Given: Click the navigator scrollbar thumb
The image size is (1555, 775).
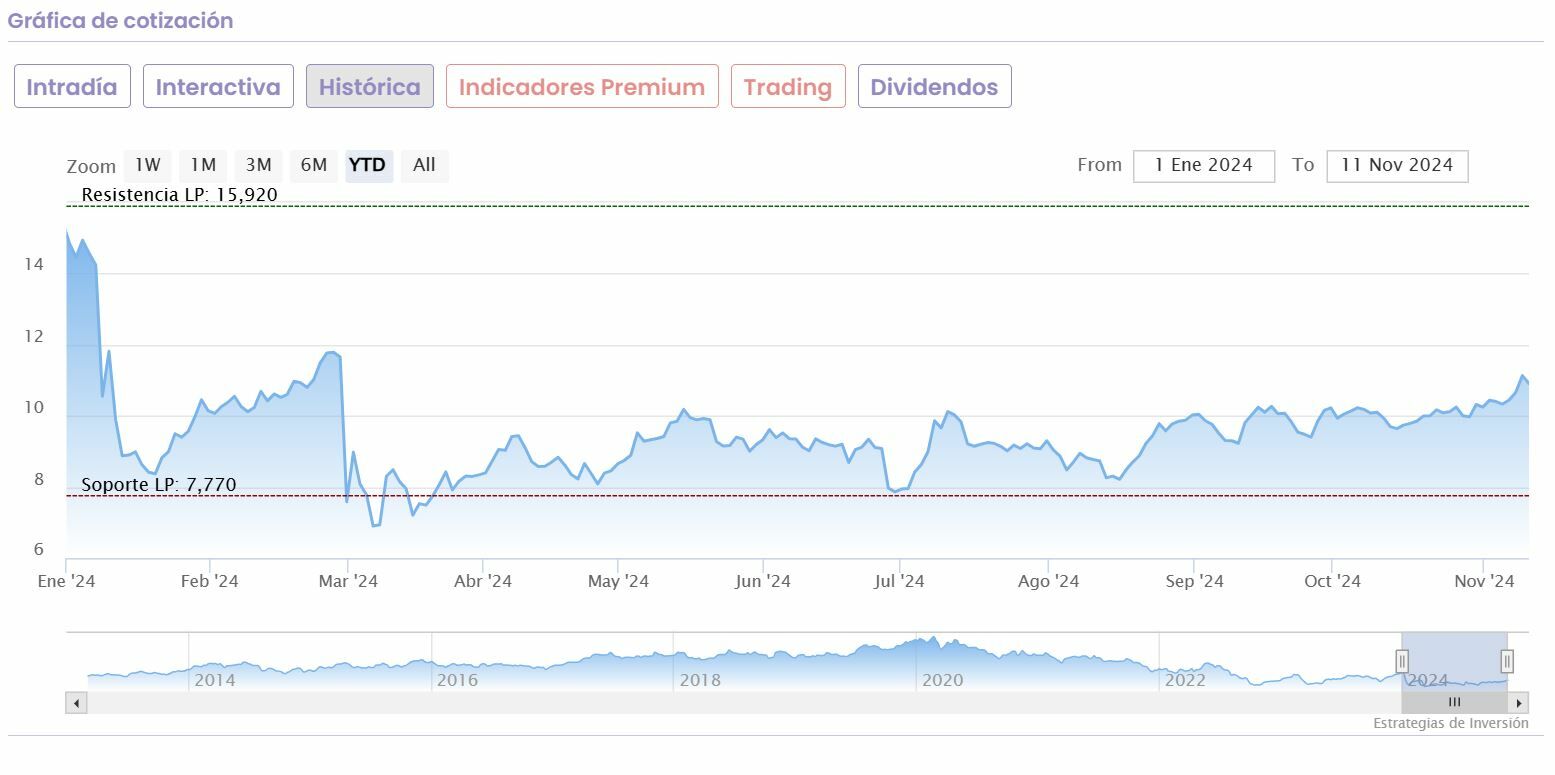Looking at the screenshot, I should pos(1454,703).
